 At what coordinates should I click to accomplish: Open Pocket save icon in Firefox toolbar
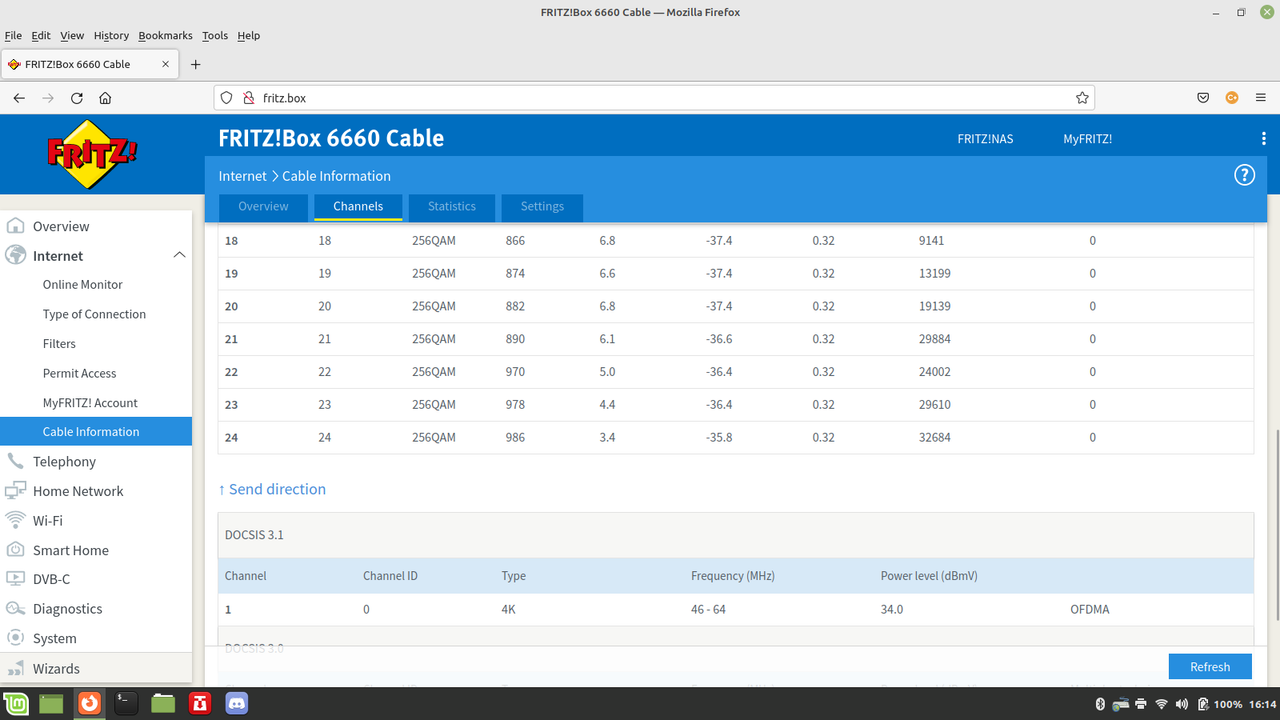point(1203,98)
